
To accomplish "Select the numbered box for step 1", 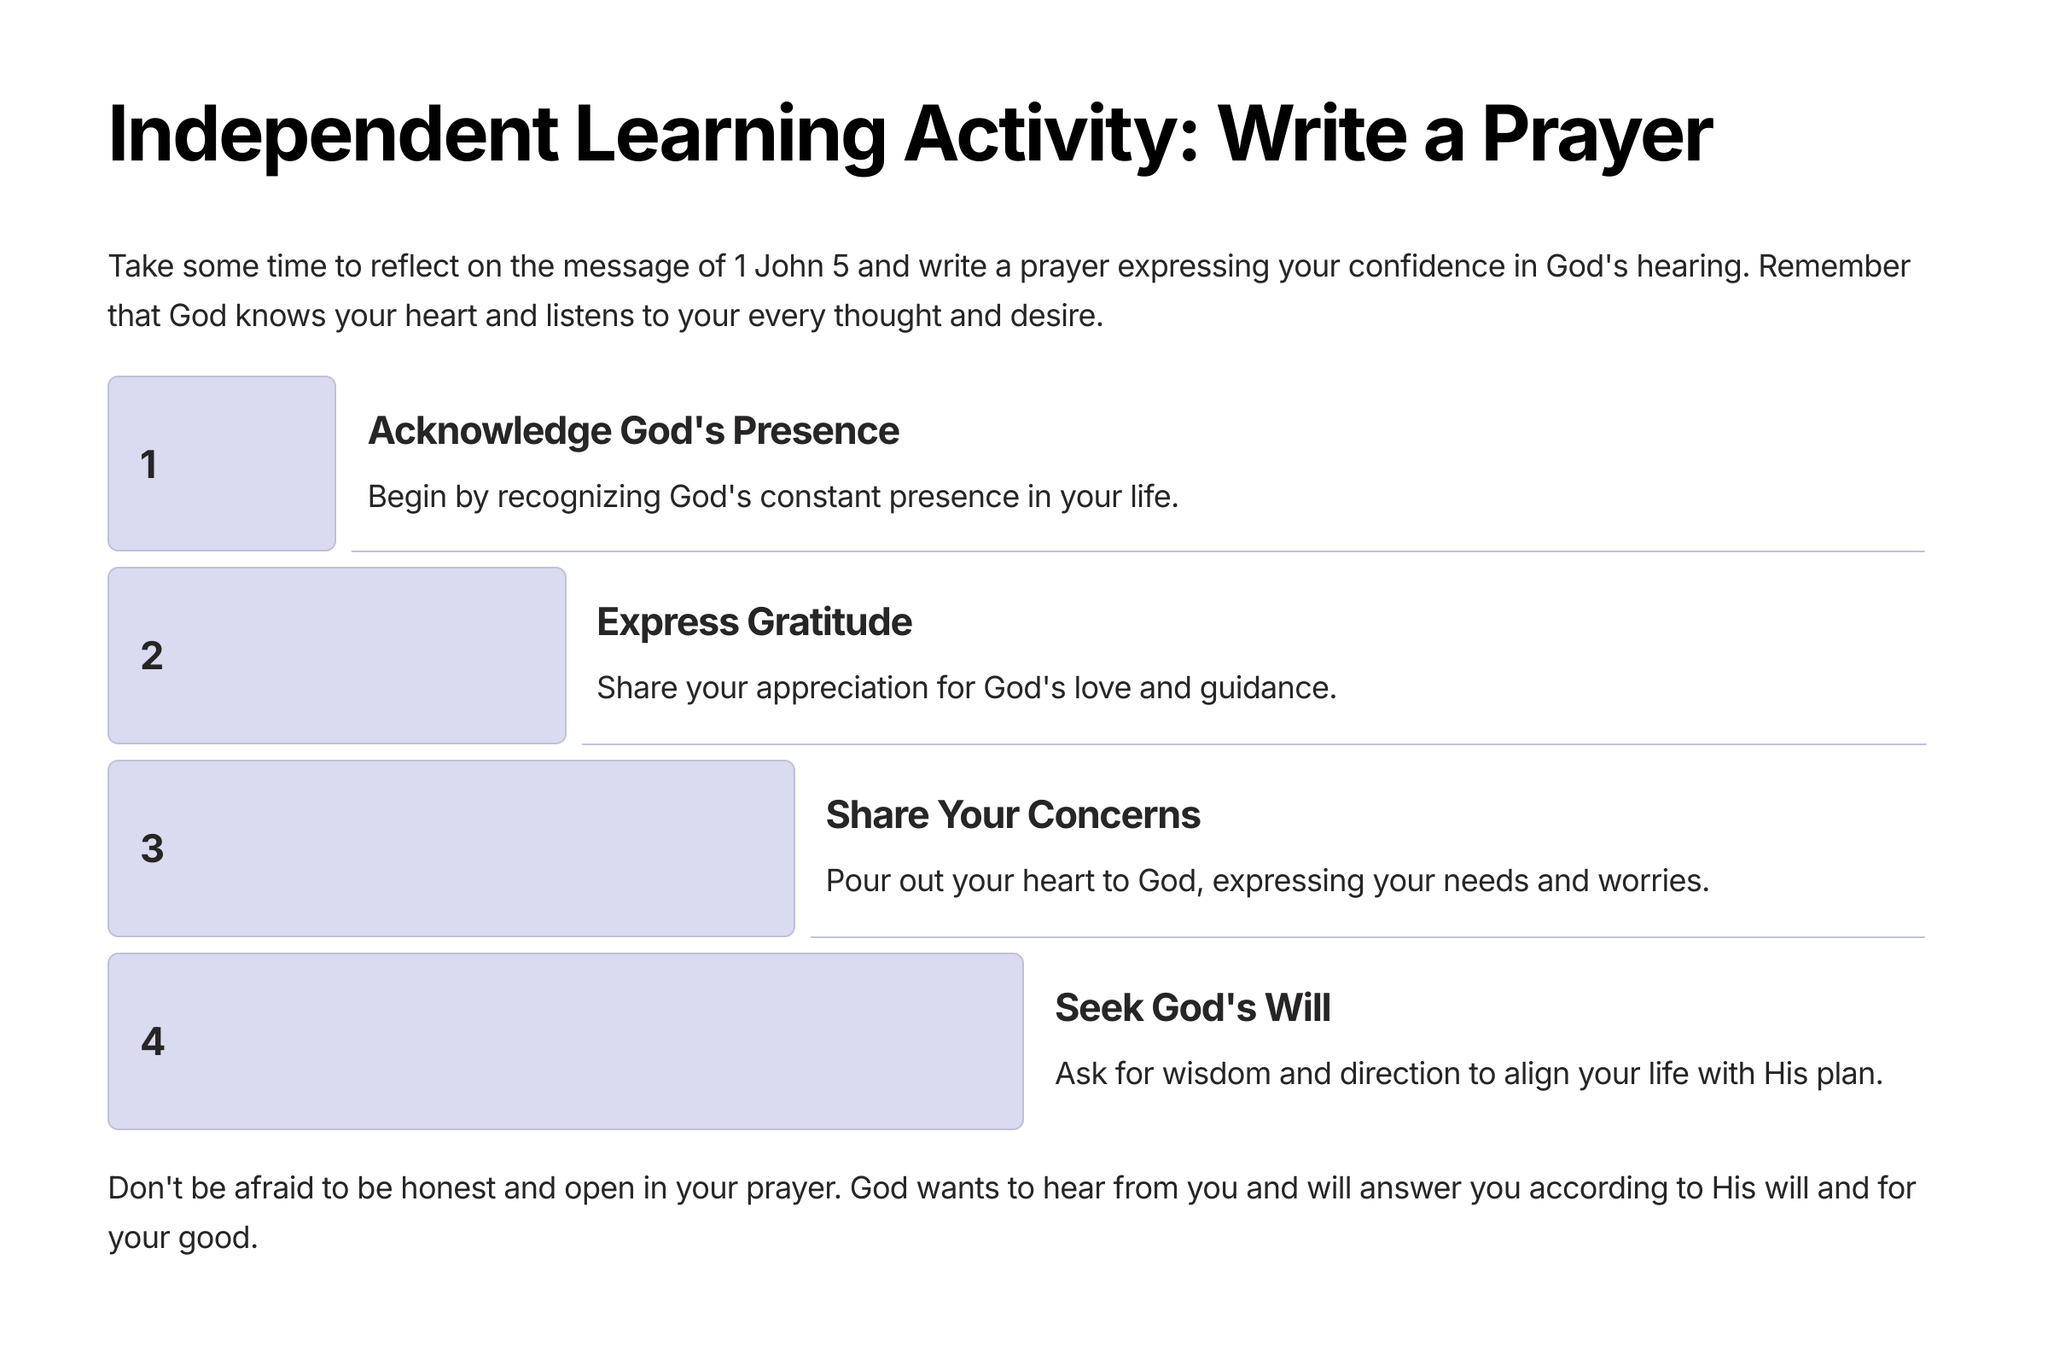I will (x=221, y=464).
